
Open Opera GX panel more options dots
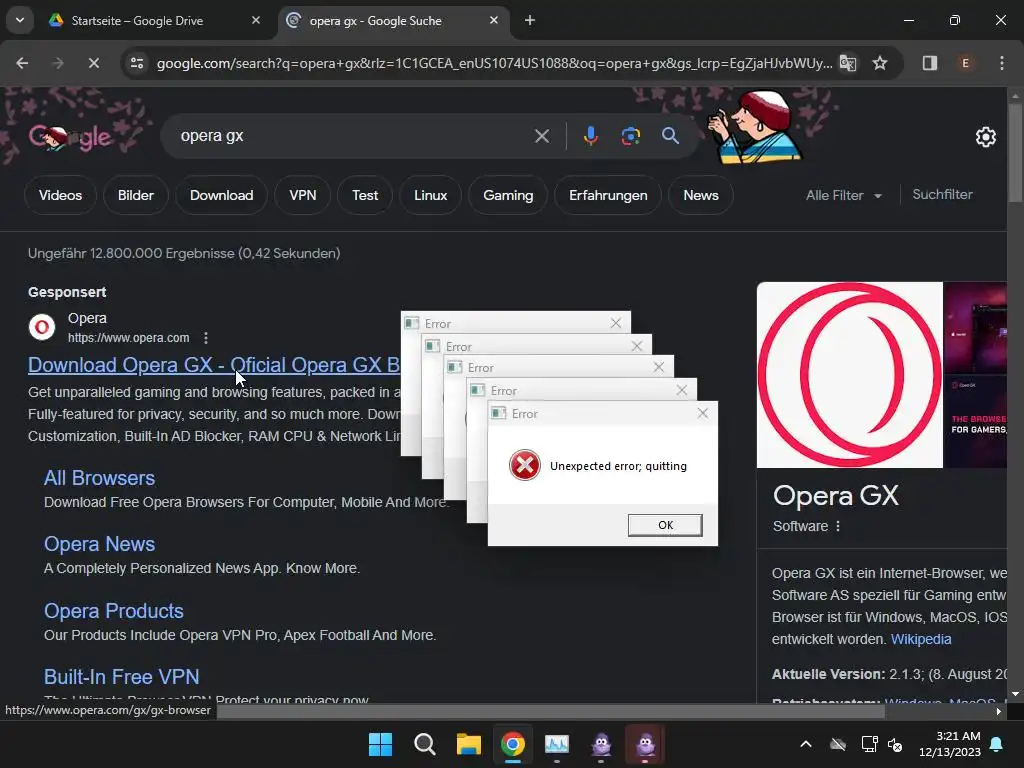pos(838,526)
